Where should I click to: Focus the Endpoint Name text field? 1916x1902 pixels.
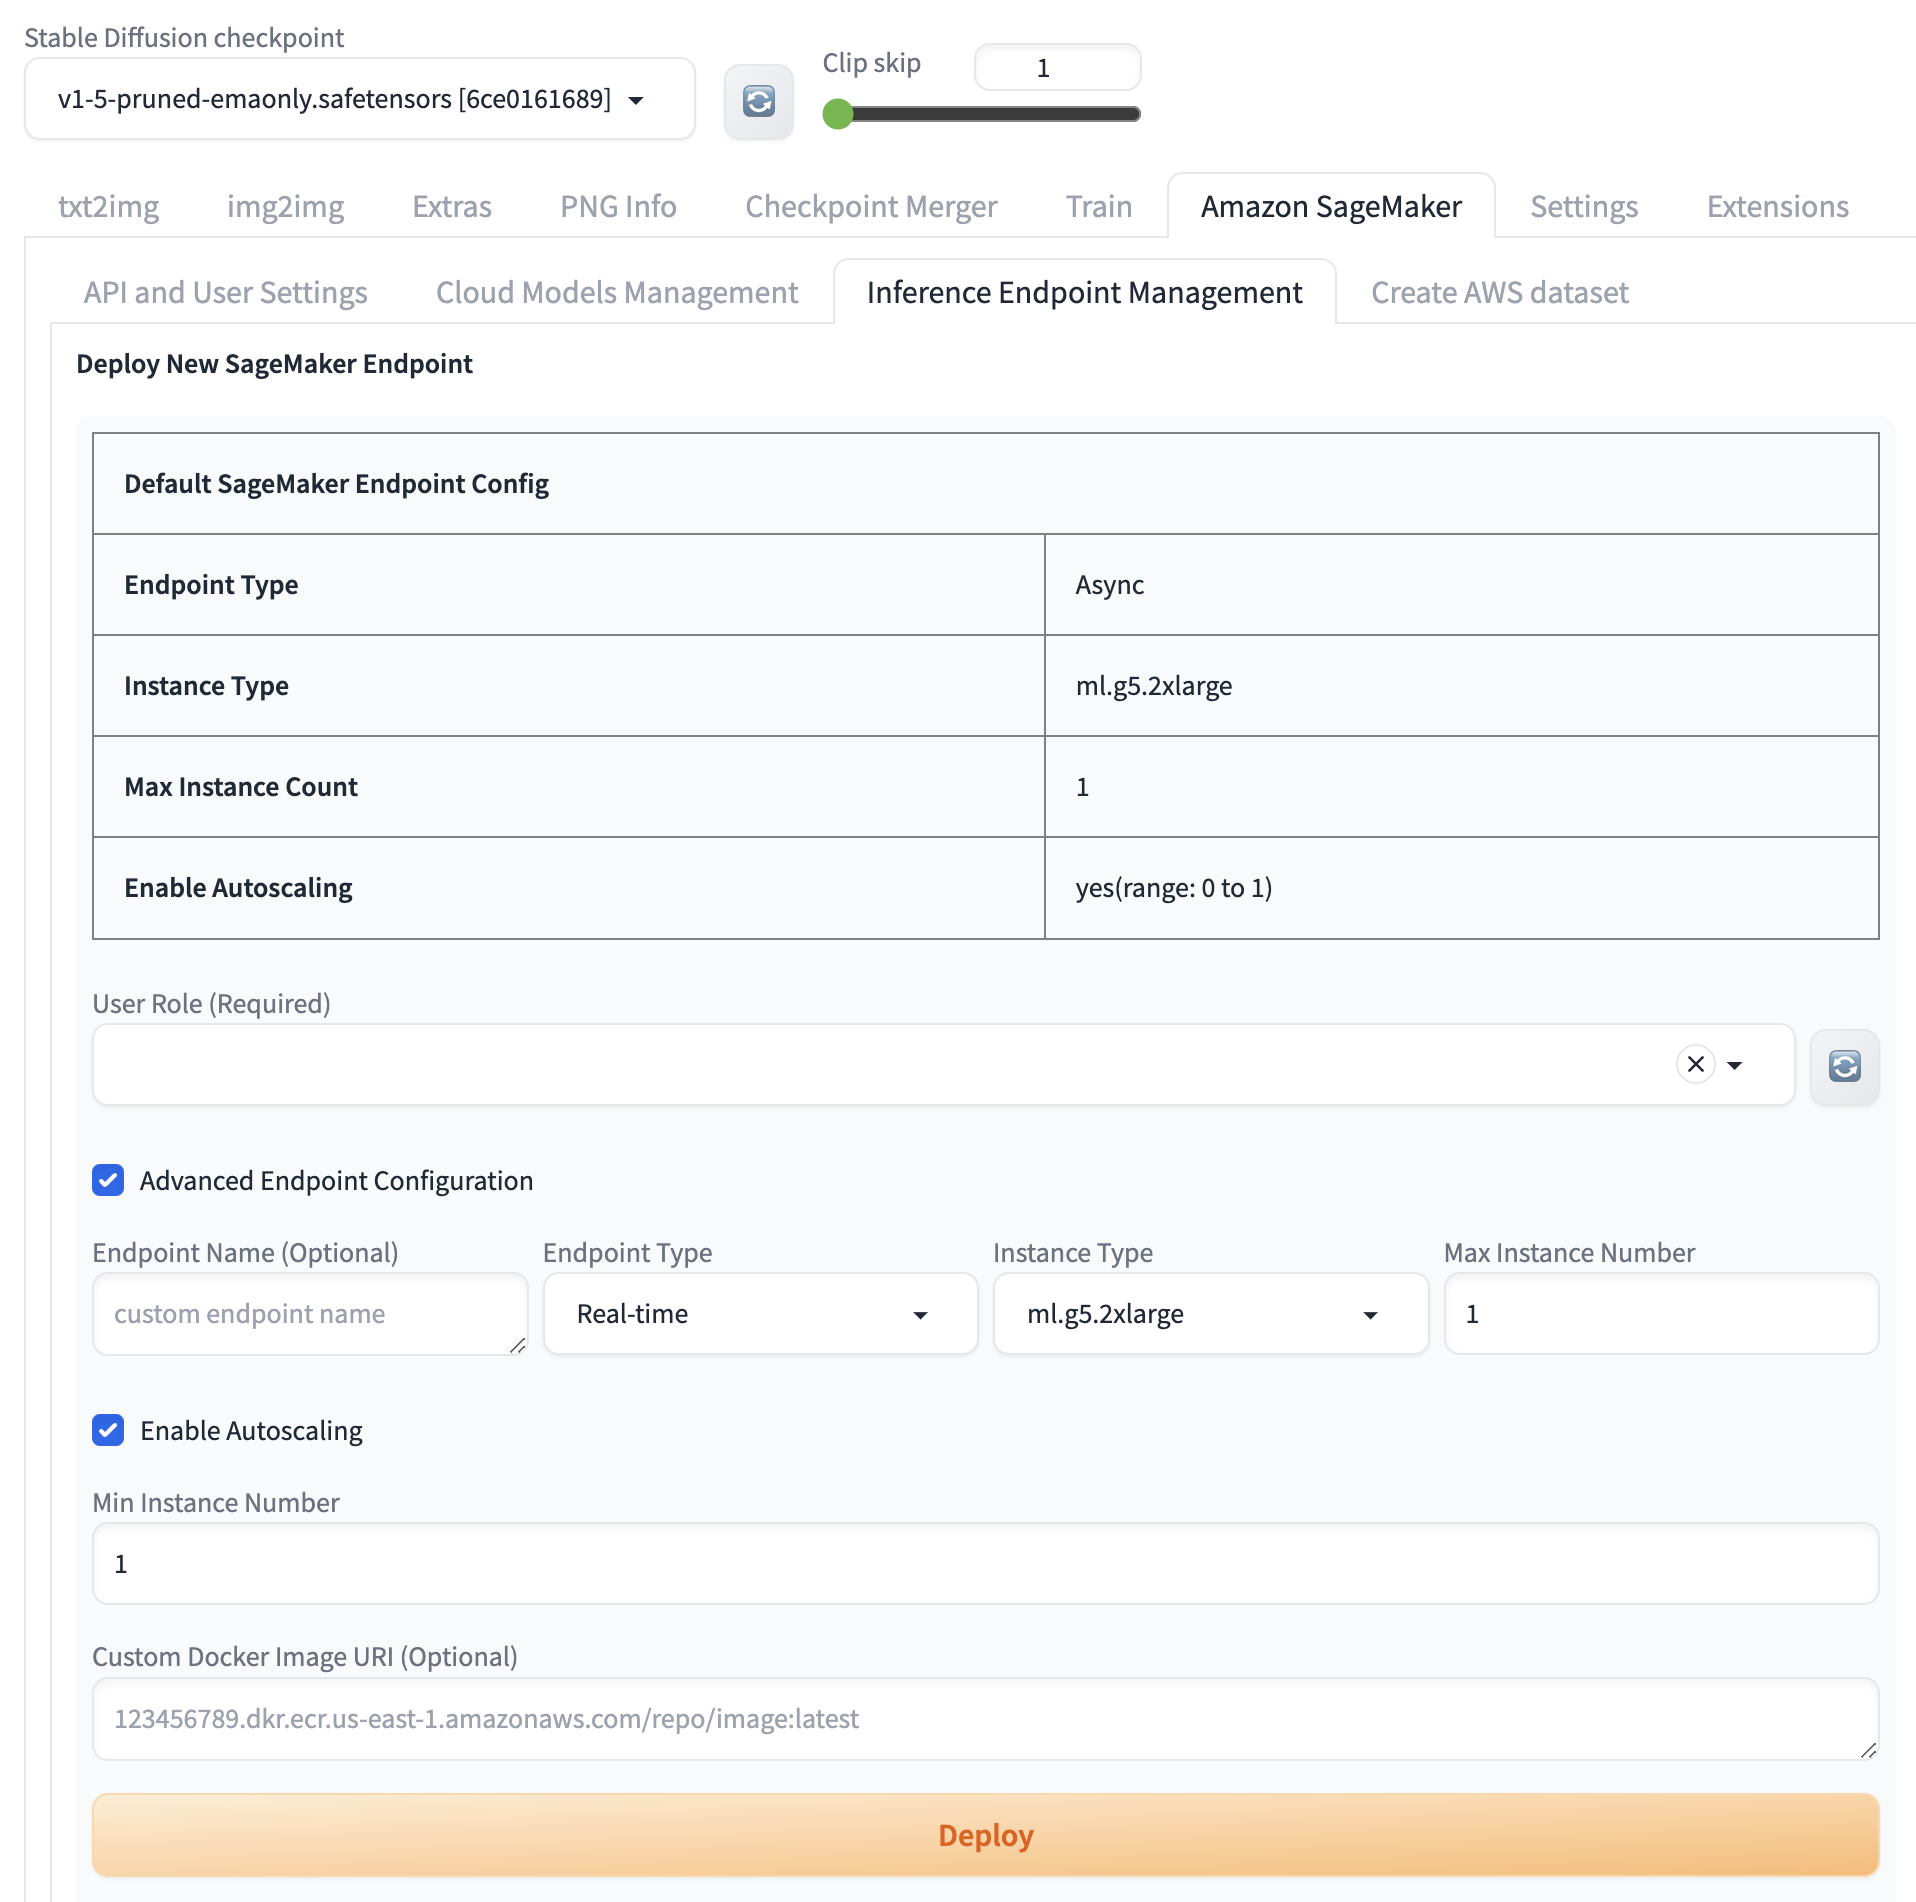(309, 1314)
